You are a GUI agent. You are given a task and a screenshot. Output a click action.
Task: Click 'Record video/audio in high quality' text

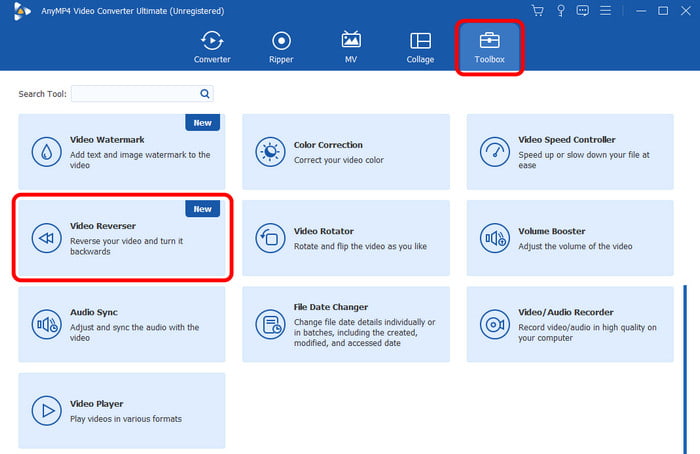[587, 333]
